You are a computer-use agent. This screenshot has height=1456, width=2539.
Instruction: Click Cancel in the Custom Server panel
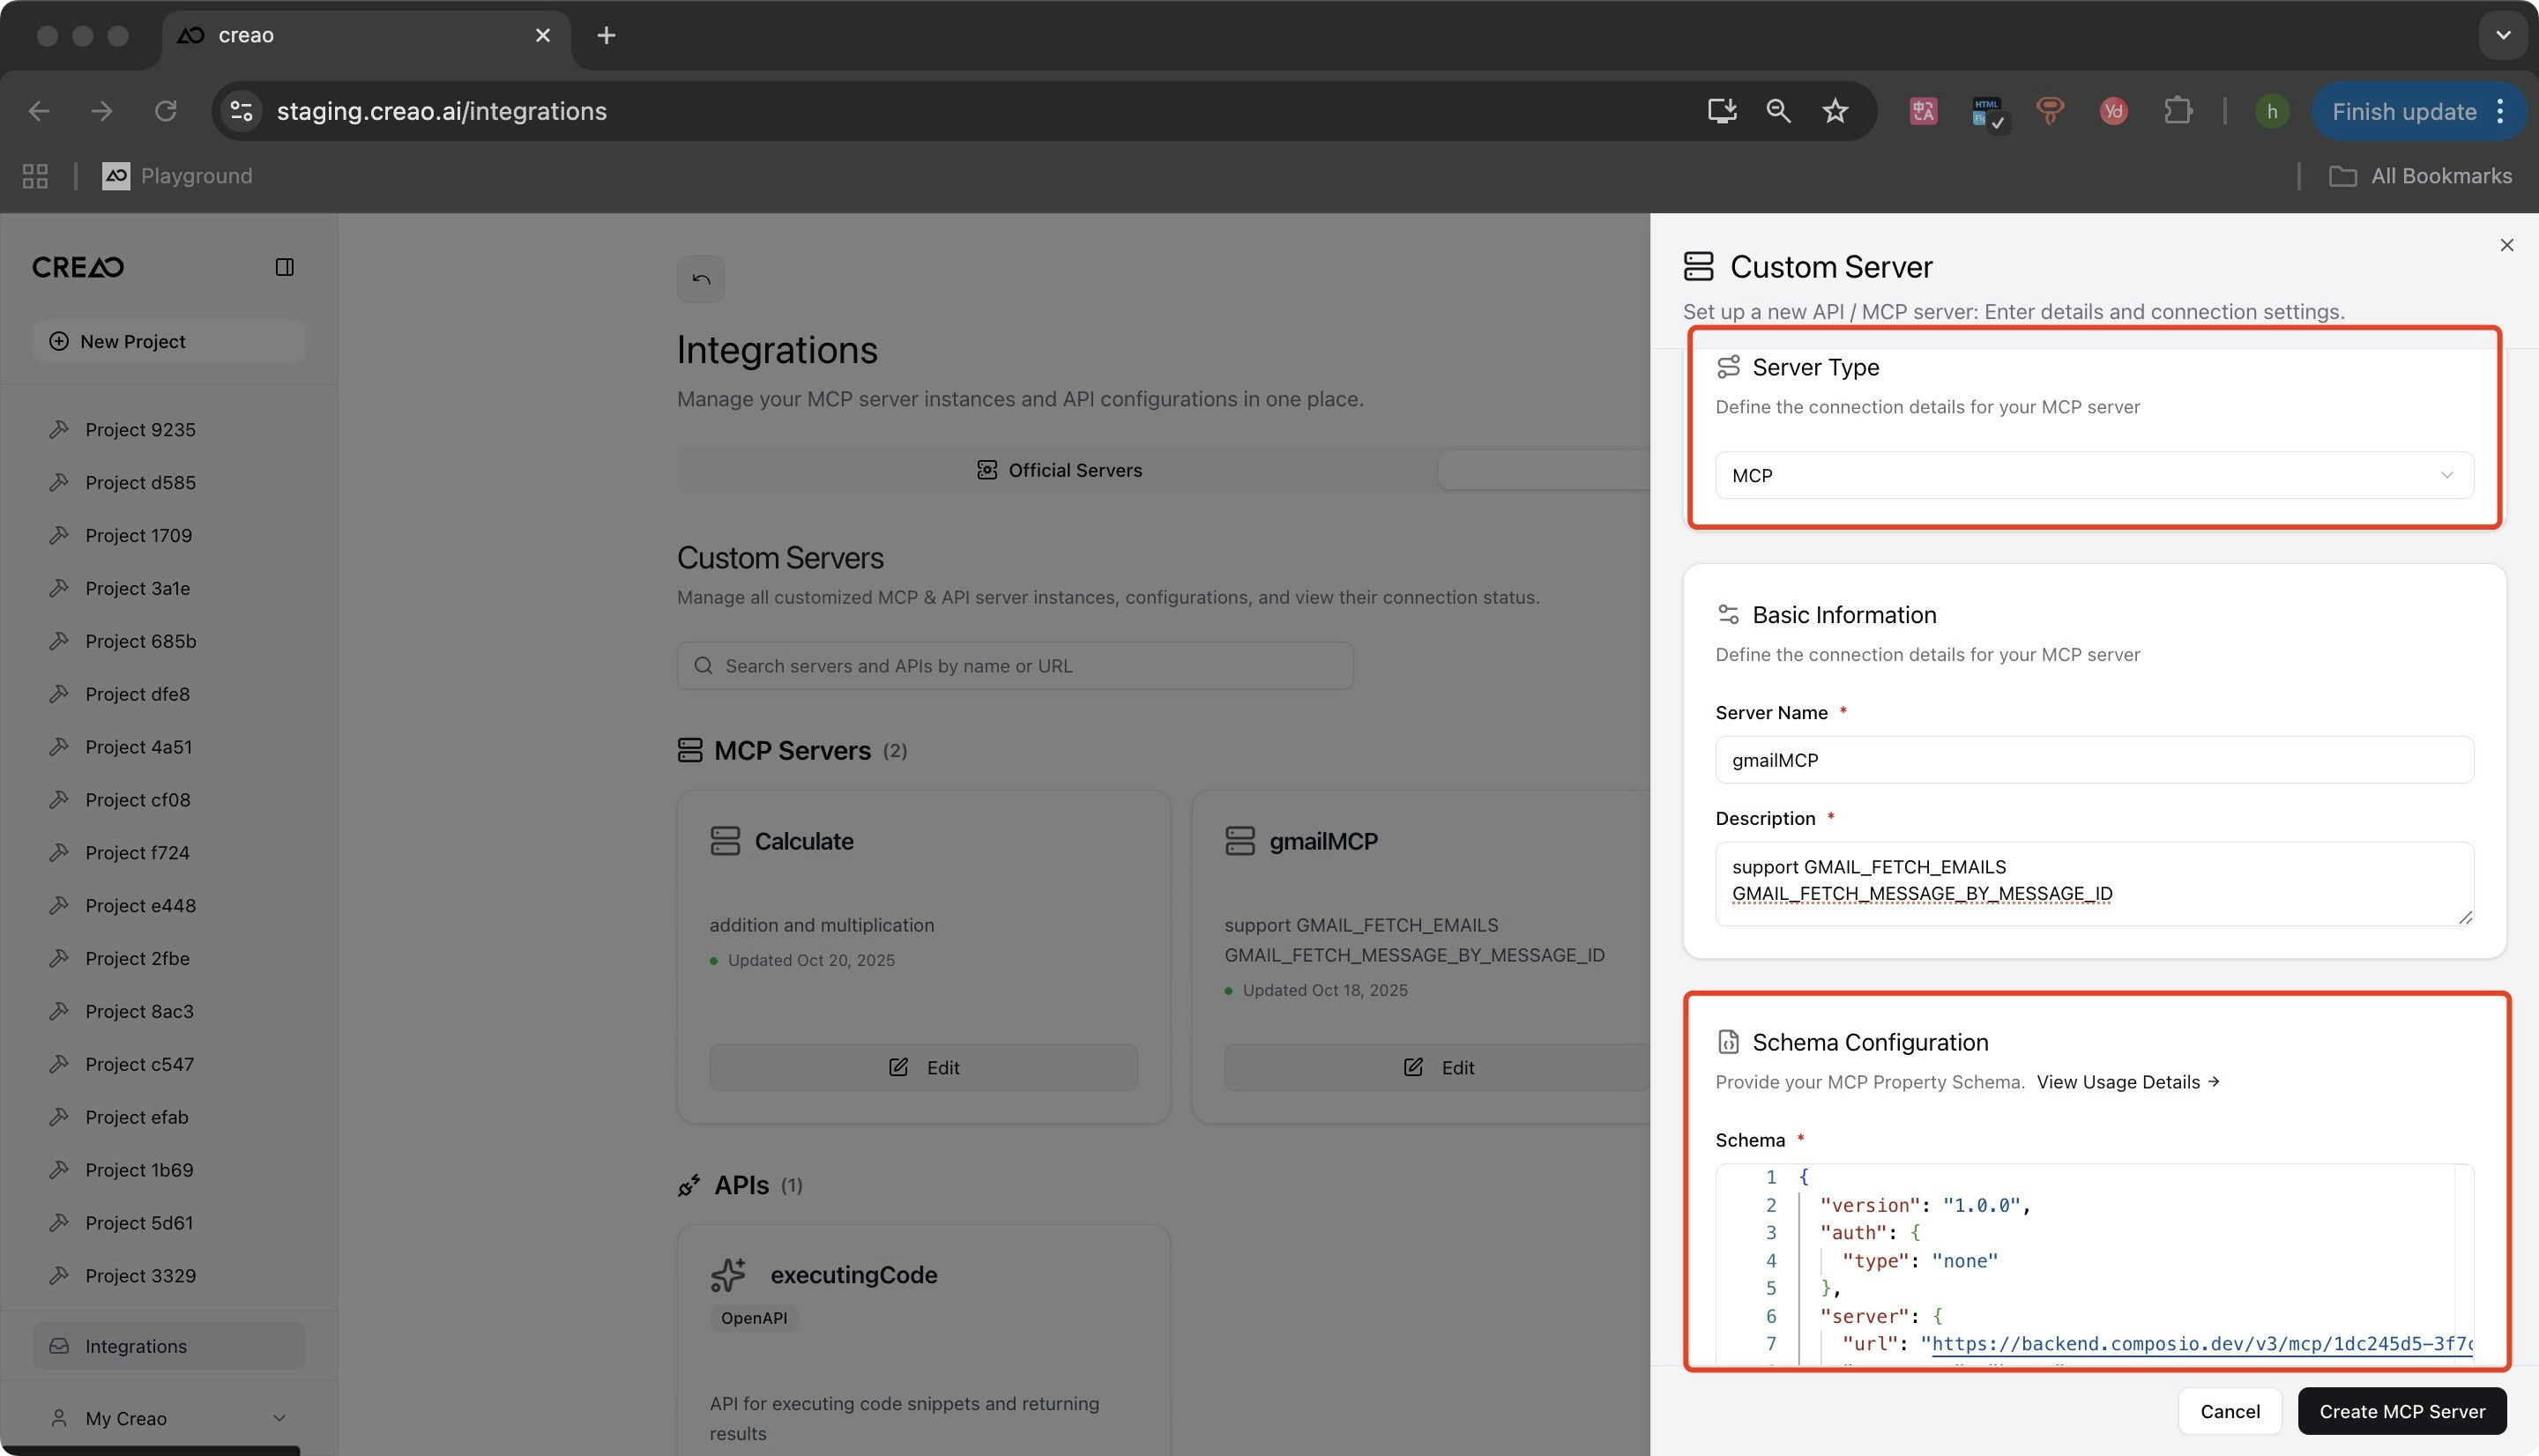(x=2229, y=1411)
